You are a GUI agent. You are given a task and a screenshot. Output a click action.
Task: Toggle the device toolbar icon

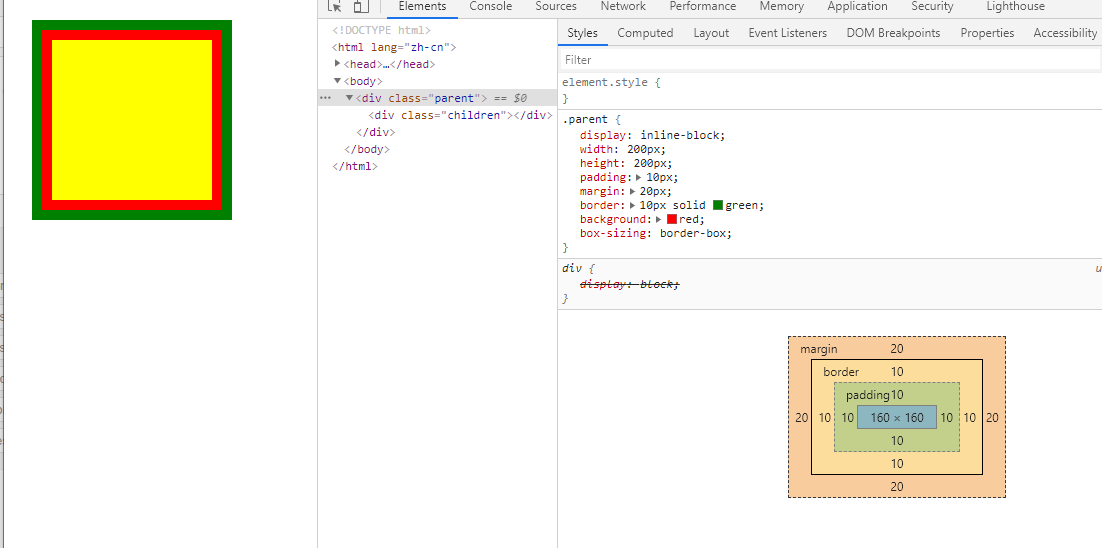pos(361,6)
